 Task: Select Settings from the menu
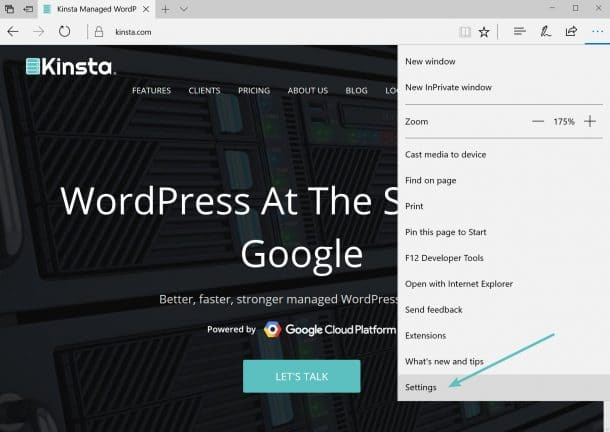(421, 387)
